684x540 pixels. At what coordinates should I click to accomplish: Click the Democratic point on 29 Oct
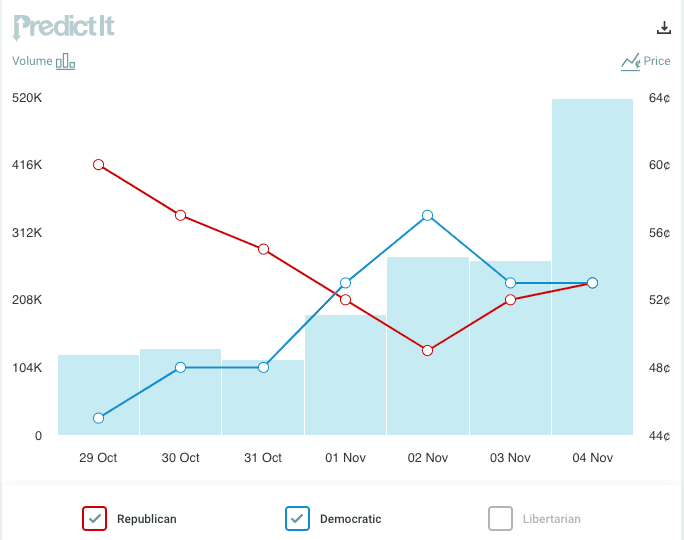(98, 418)
